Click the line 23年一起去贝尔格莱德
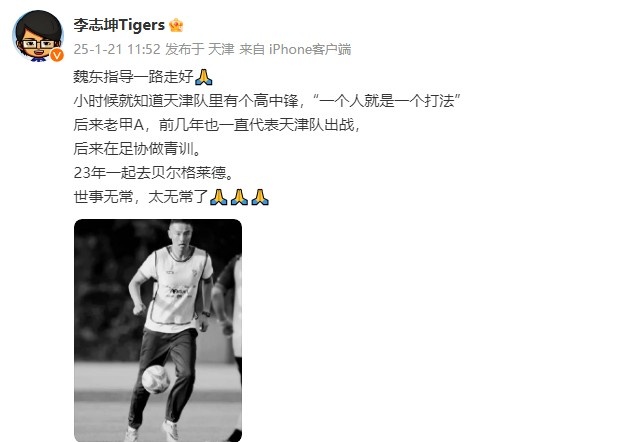 (154, 173)
